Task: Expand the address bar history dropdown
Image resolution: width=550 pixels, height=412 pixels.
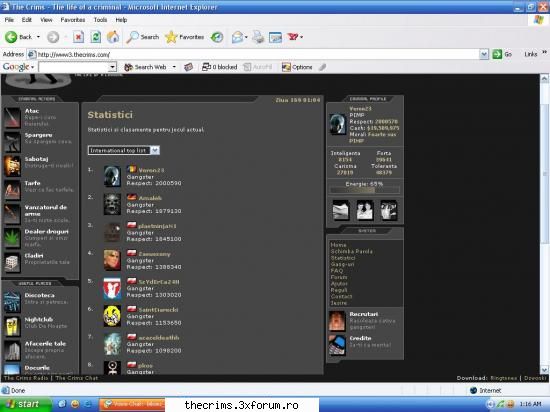Action: point(484,54)
